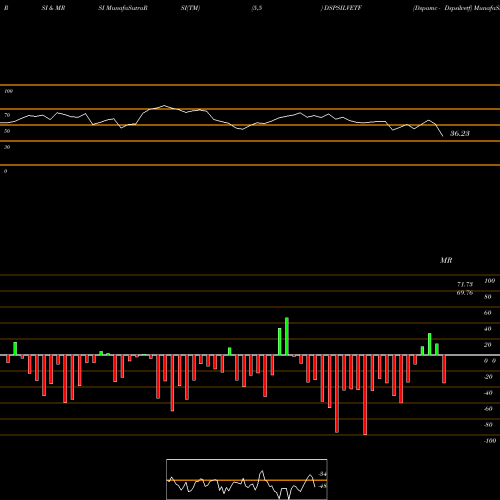This screenshot has height=500, width=500.
Task: Click the 20 label on MR axis
Action: 488,345
